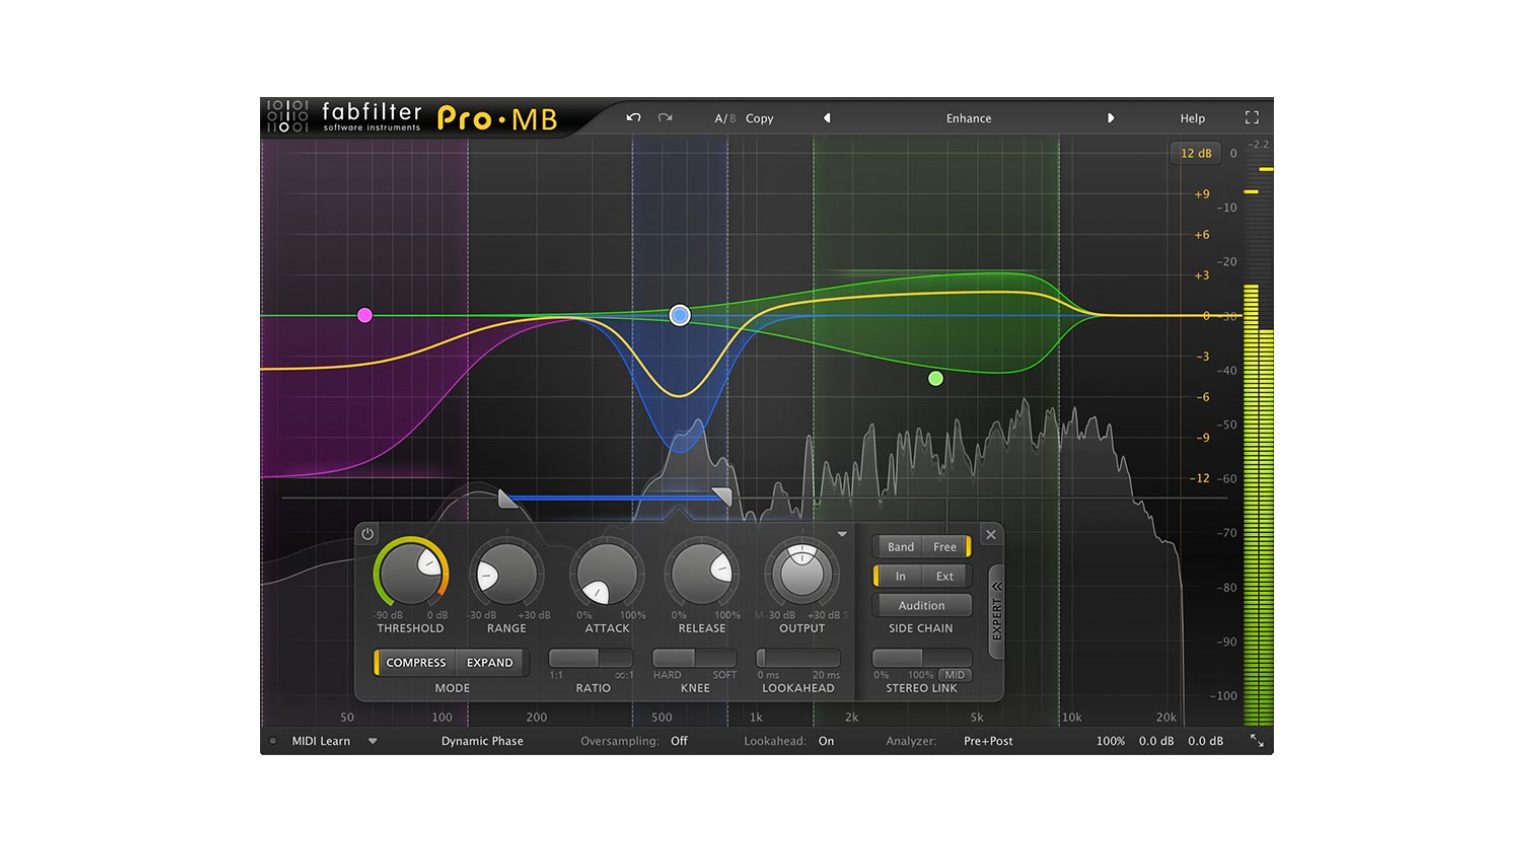Select Expand mode

click(x=490, y=662)
